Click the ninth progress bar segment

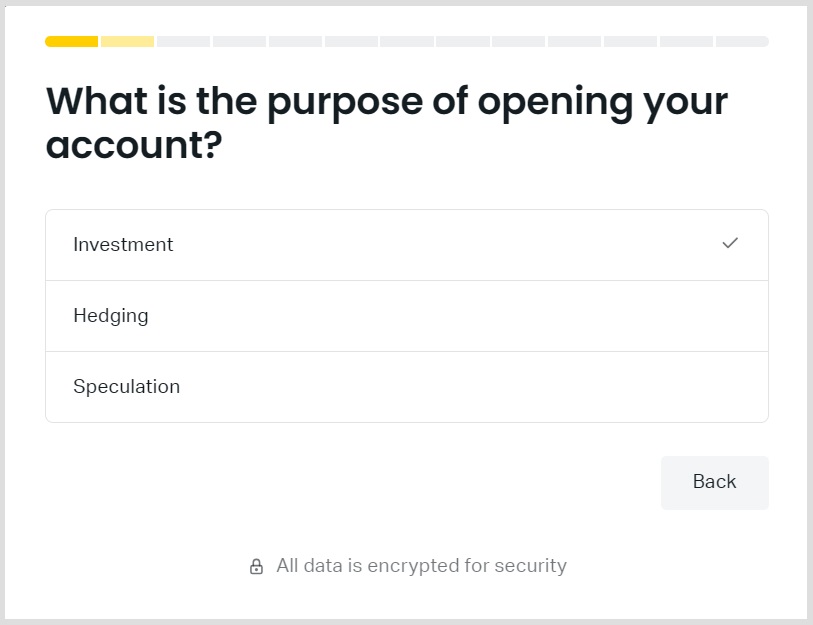[519, 41]
